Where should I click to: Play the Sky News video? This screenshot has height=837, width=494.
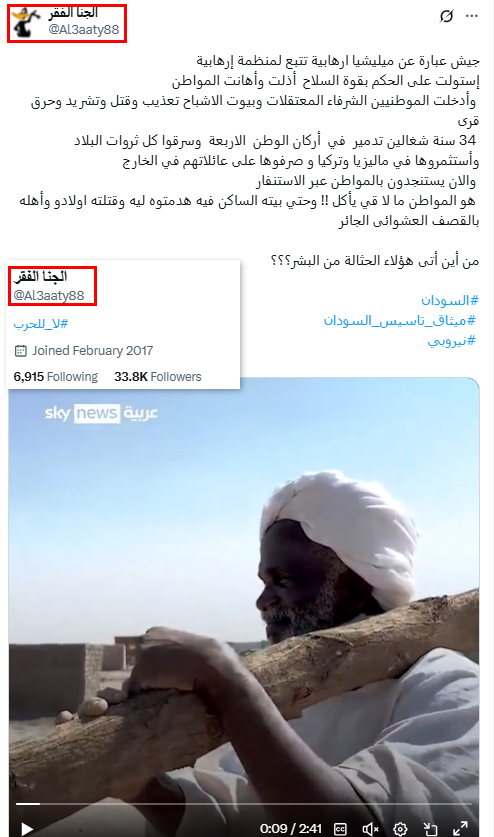pyautogui.click(x=27, y=828)
